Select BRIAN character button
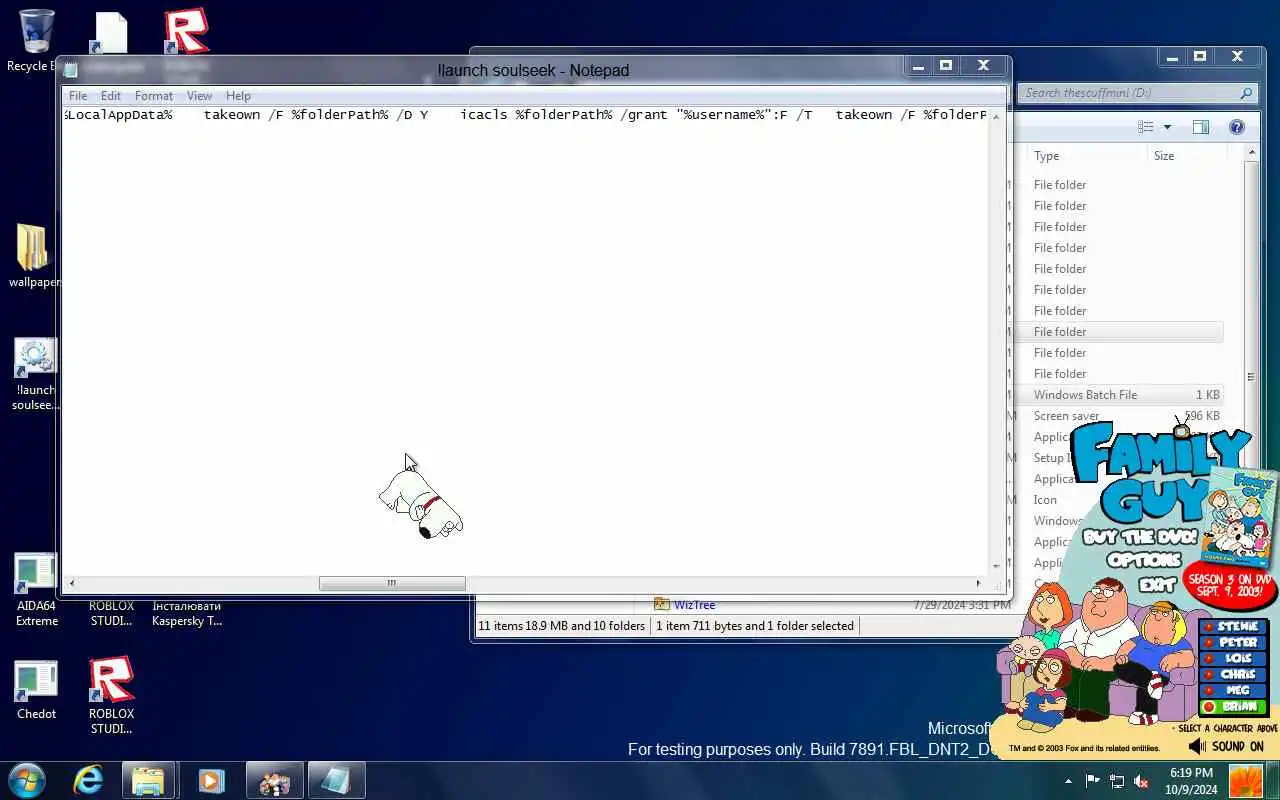The height and width of the screenshot is (800, 1280). point(1233,707)
